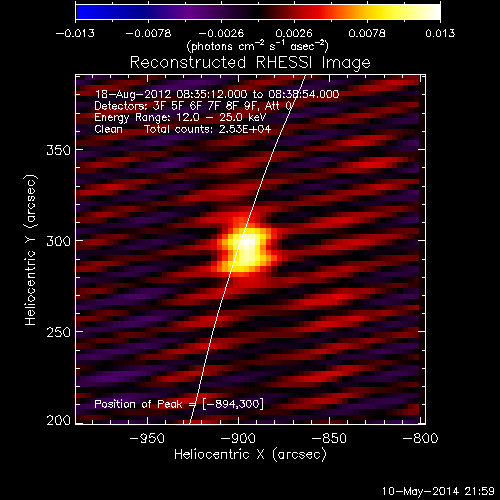500x500 pixels.
Task: Click the date-time range text line
Action: tap(217, 94)
